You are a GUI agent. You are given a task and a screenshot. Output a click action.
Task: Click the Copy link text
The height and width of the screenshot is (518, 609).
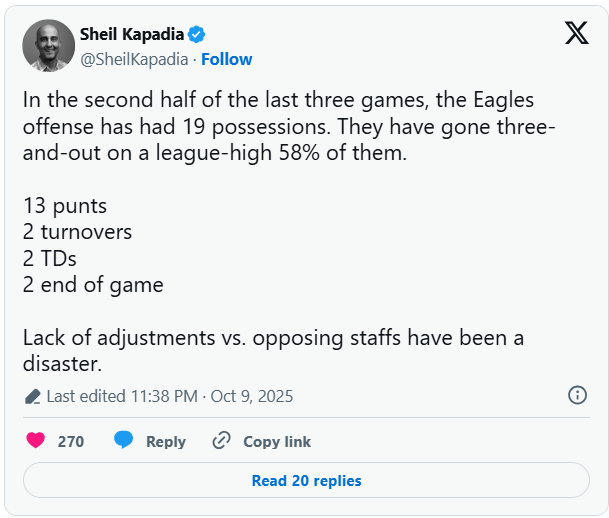pyautogui.click(x=277, y=441)
